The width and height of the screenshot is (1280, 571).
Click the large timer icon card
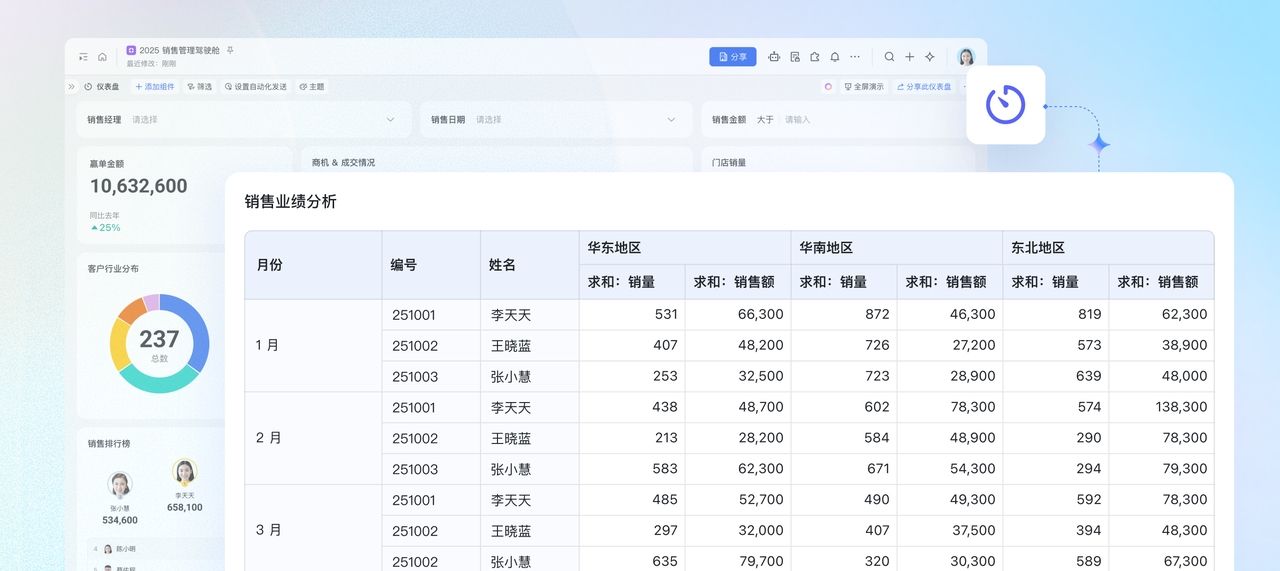tap(1005, 105)
